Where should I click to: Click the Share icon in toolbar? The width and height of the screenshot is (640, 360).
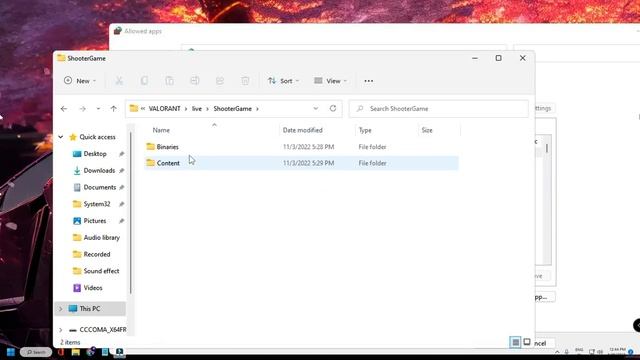point(220,81)
